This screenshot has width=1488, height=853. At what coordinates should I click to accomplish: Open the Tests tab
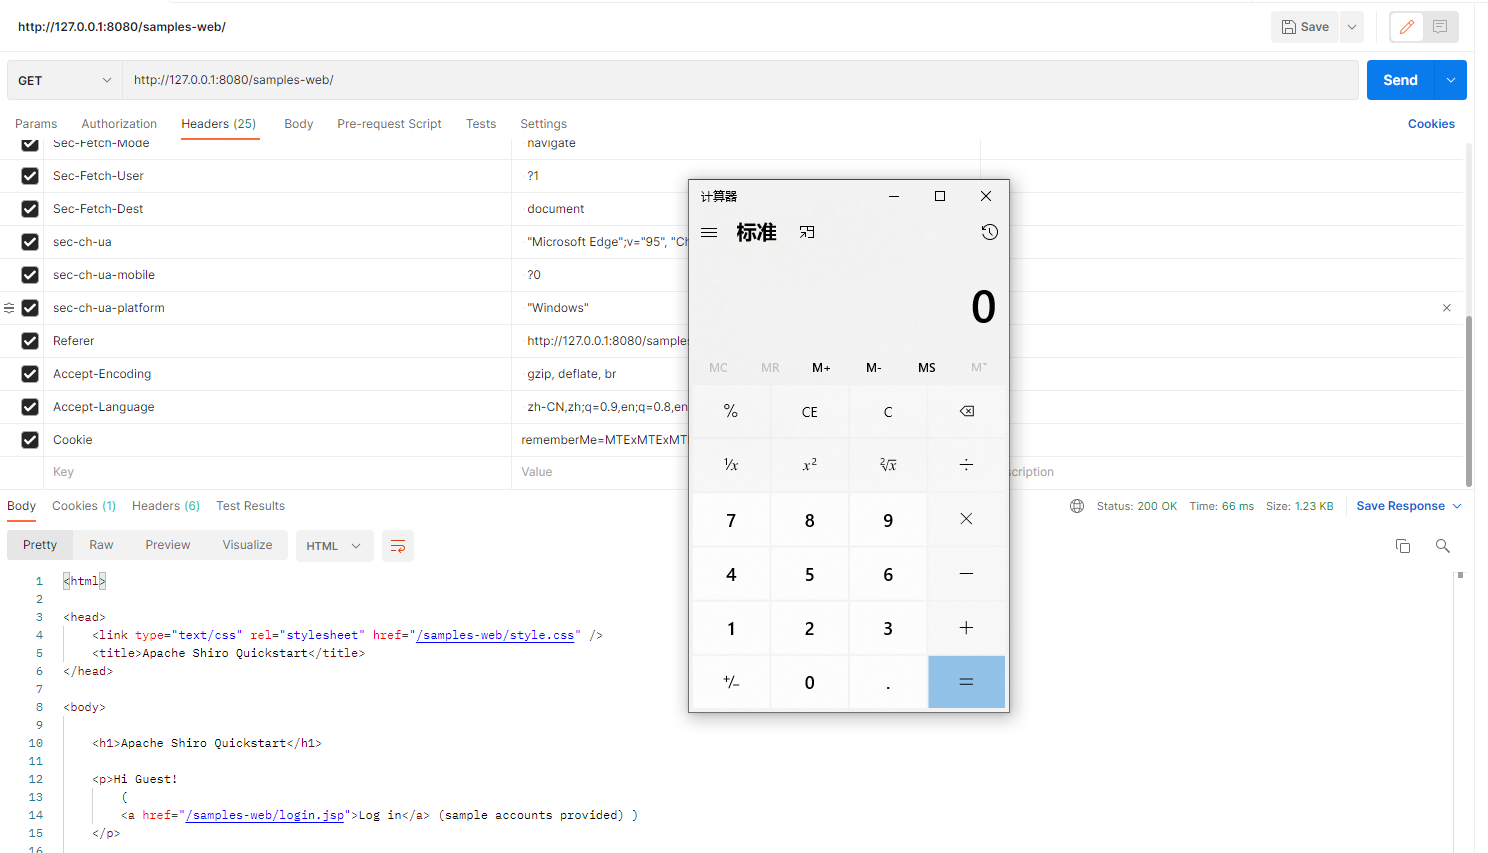(481, 124)
